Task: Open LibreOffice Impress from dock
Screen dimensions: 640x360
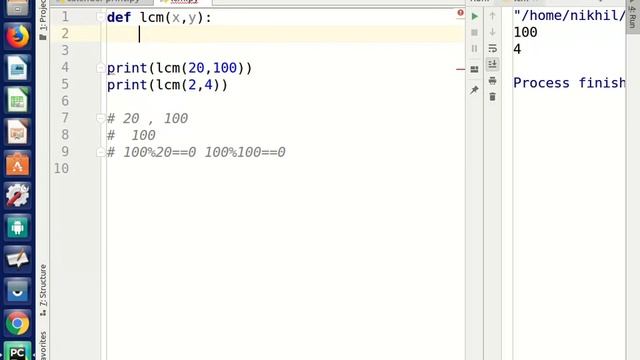Action: tap(17, 132)
